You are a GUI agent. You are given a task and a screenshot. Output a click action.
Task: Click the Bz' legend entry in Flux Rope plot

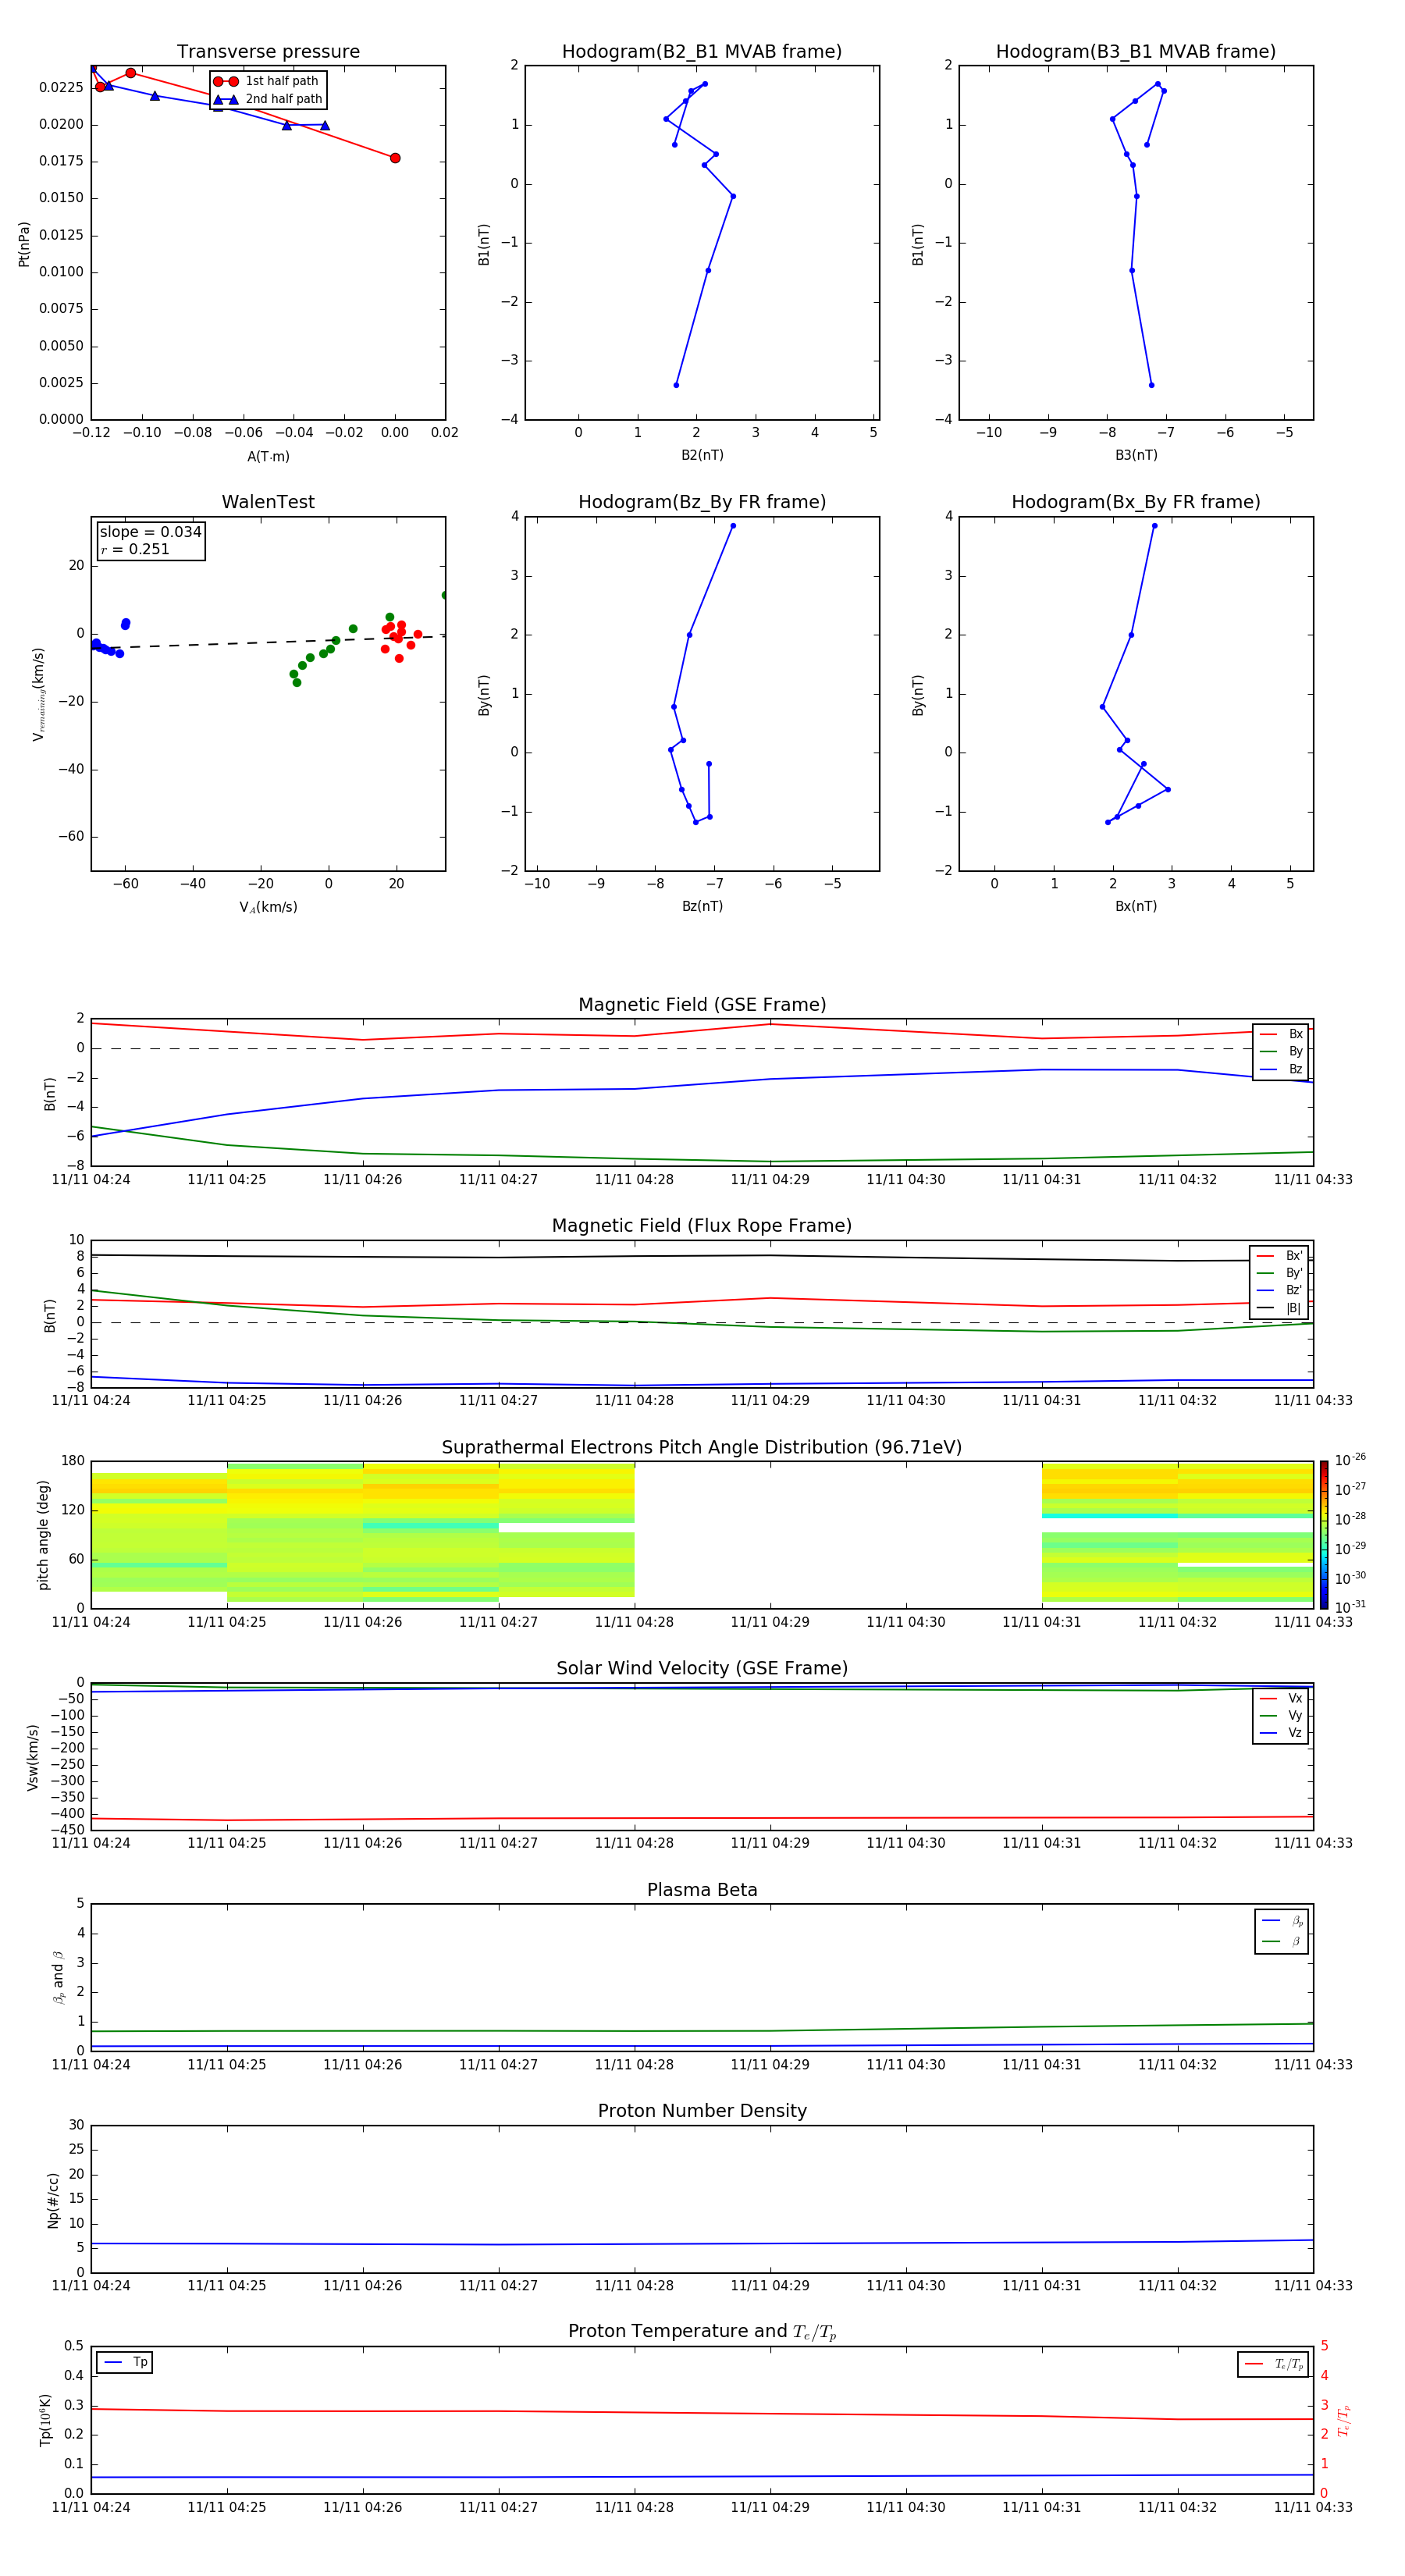pyautogui.click(x=1279, y=1291)
